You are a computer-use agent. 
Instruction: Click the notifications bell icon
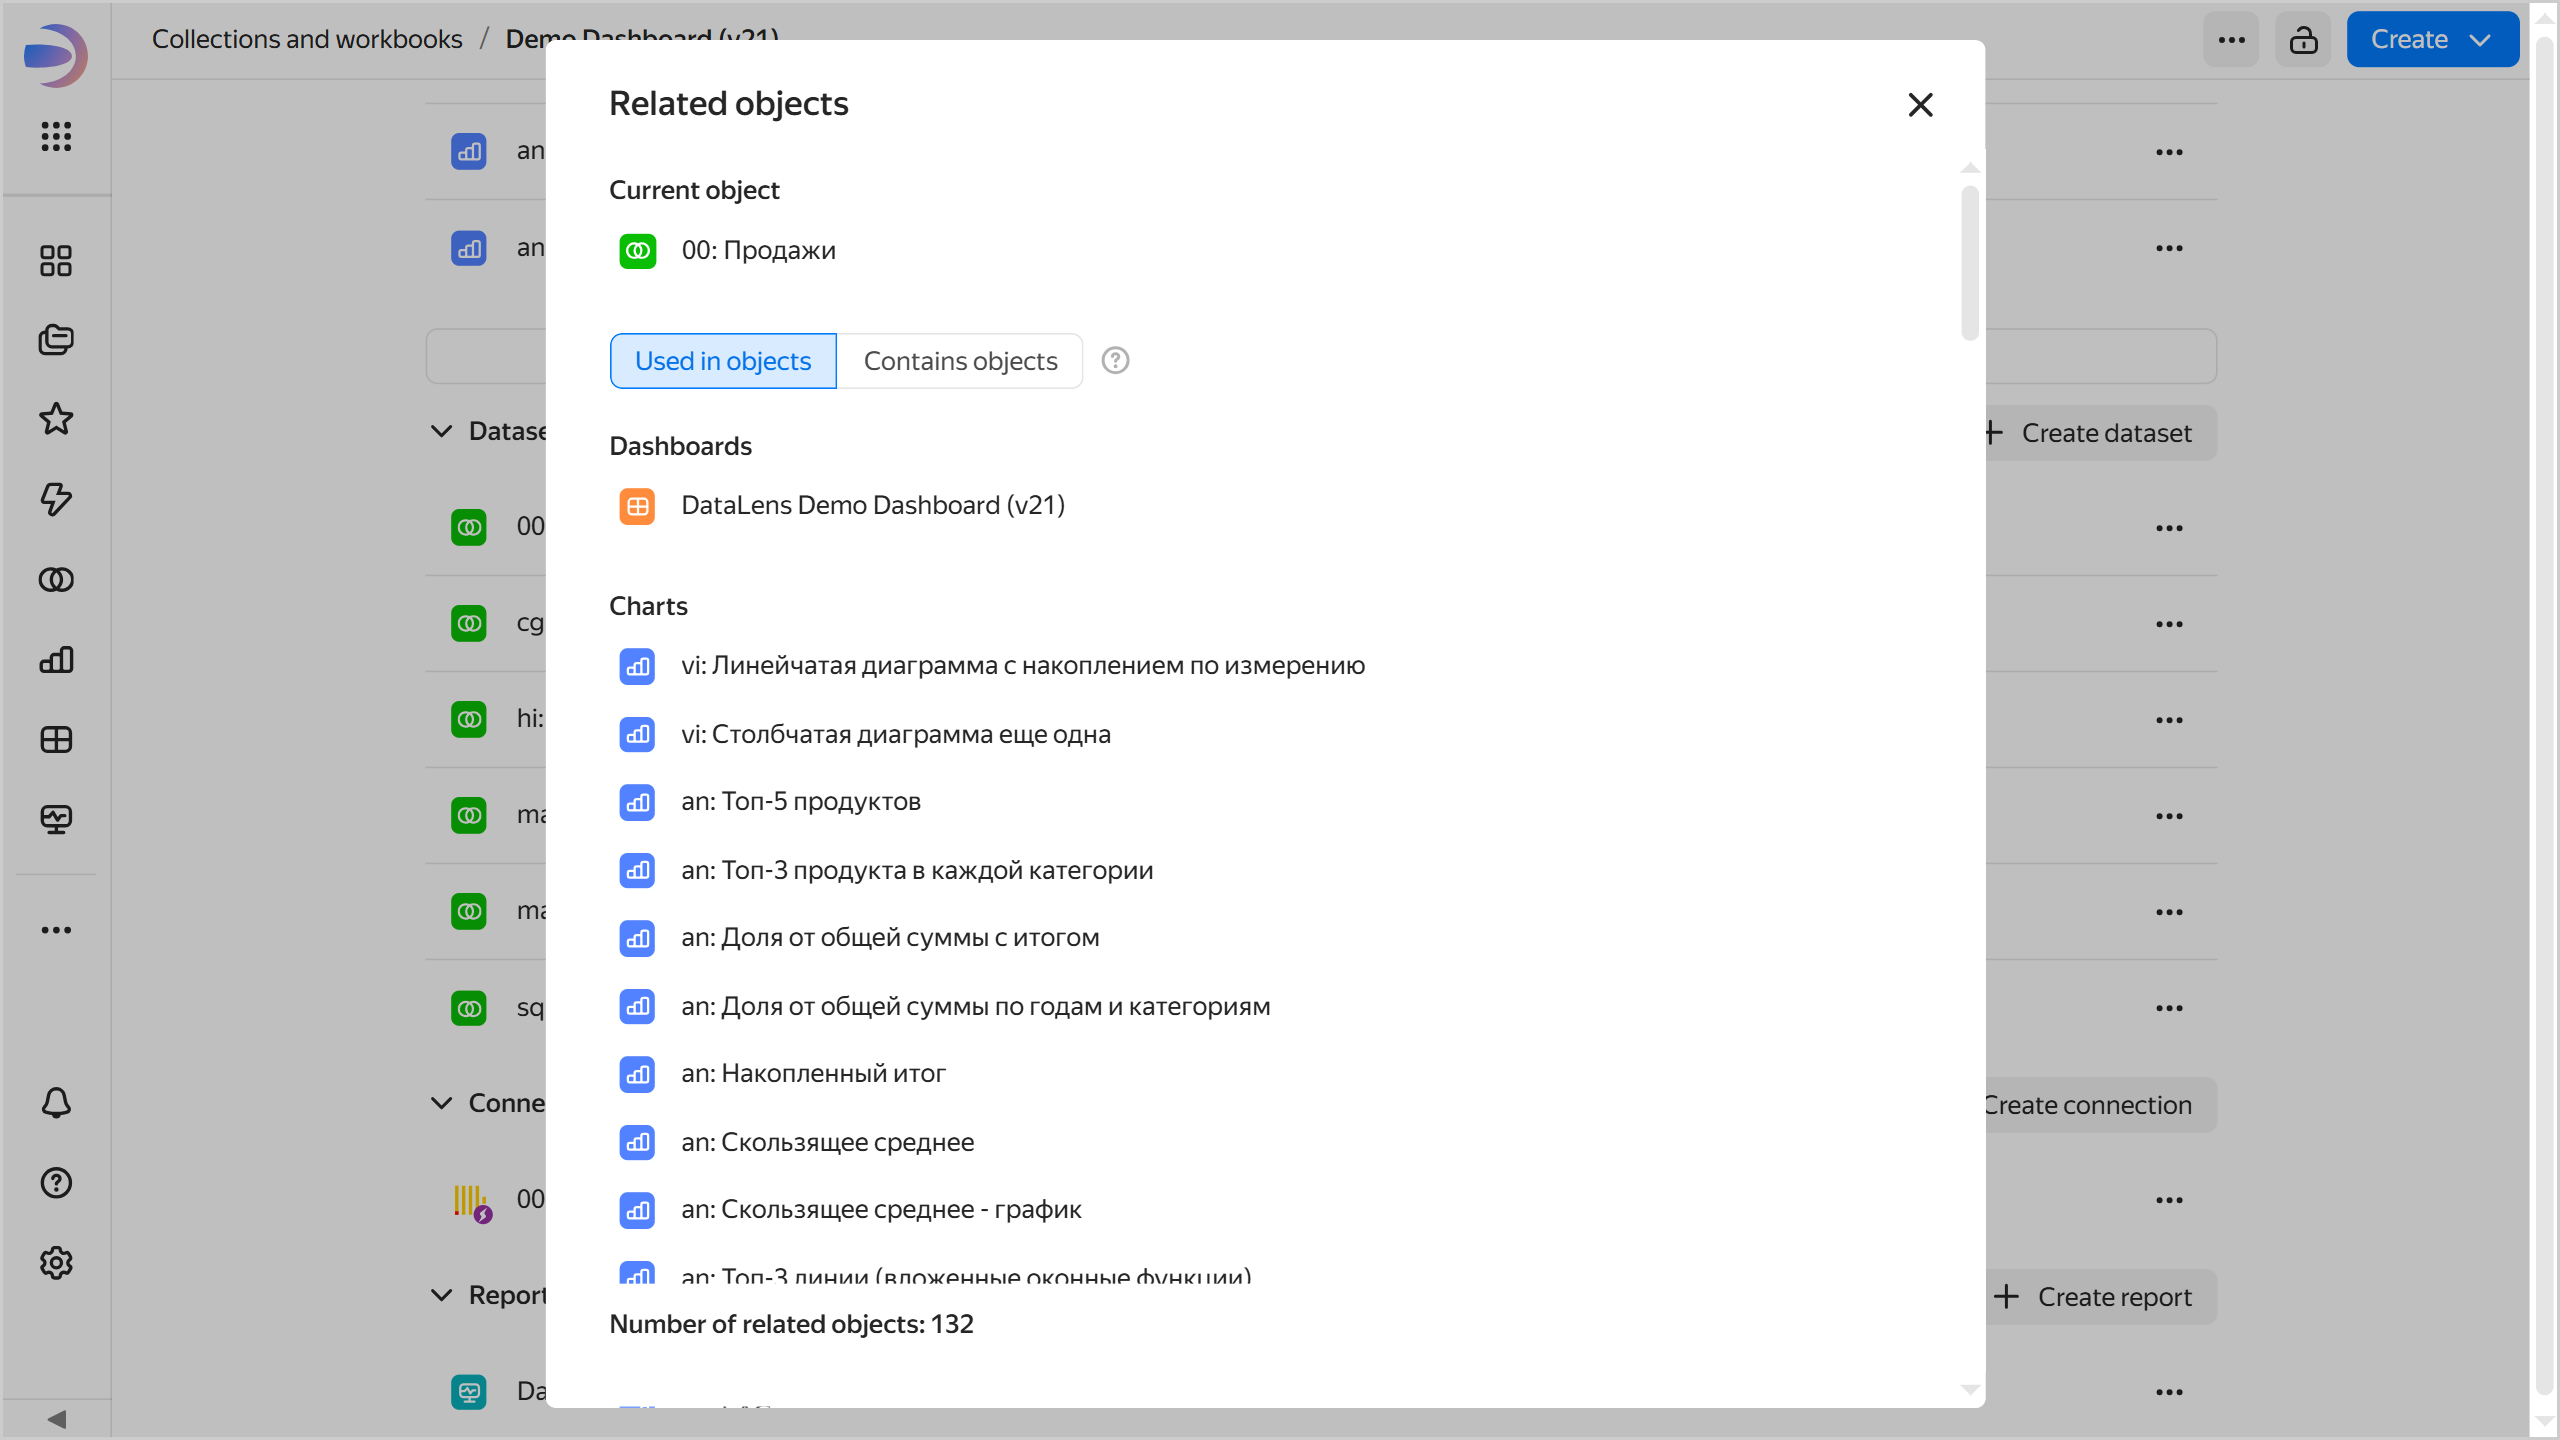click(x=56, y=1103)
